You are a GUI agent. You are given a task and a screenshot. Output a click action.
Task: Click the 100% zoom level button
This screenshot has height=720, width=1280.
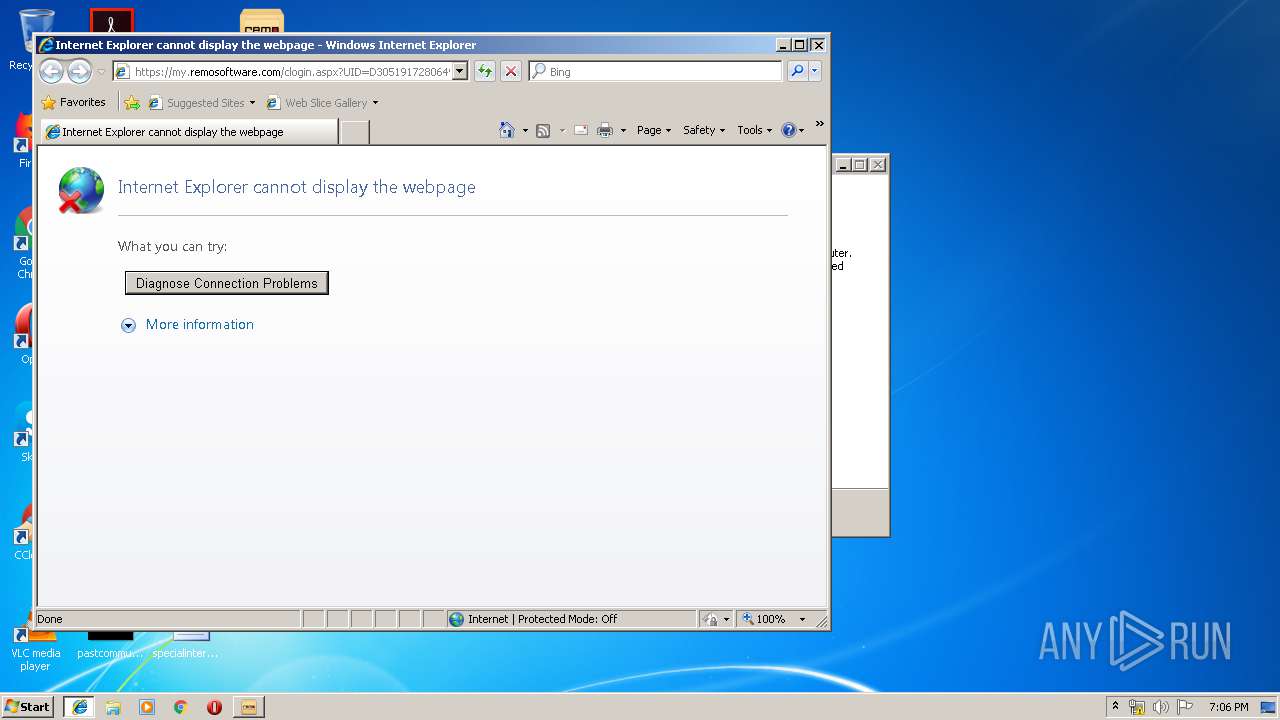click(764, 619)
